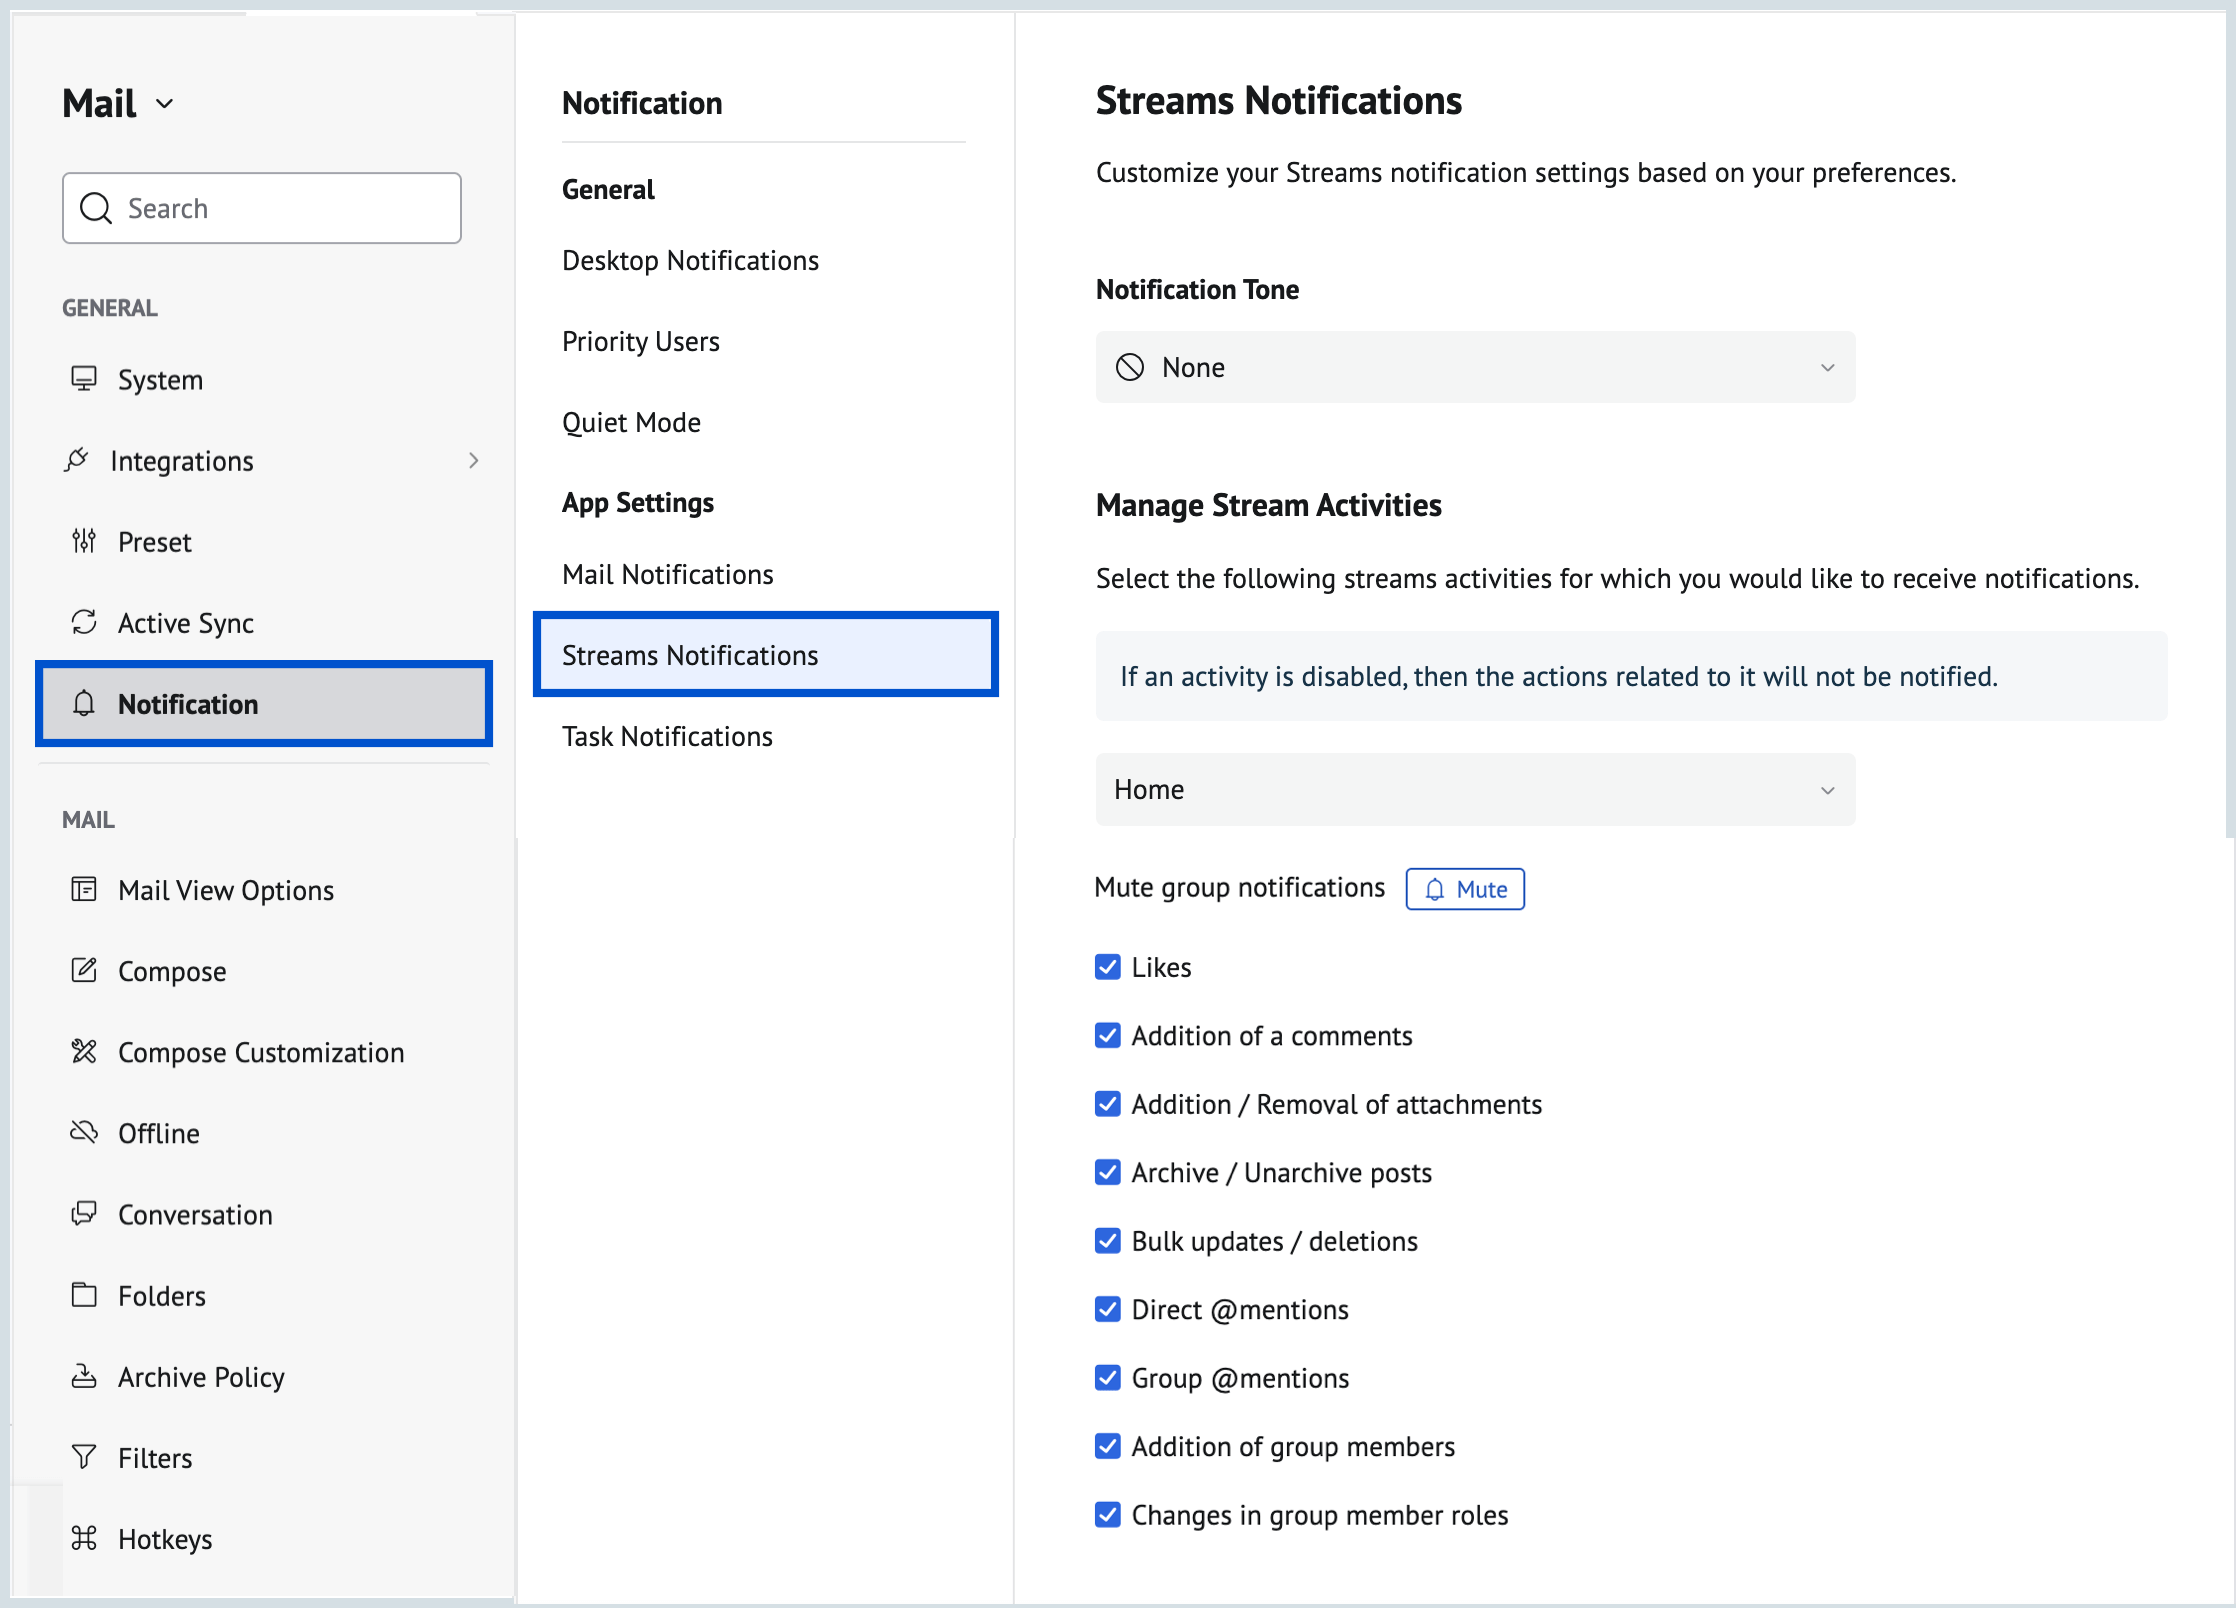Click the Hotkeys command-key icon

coord(84,1538)
